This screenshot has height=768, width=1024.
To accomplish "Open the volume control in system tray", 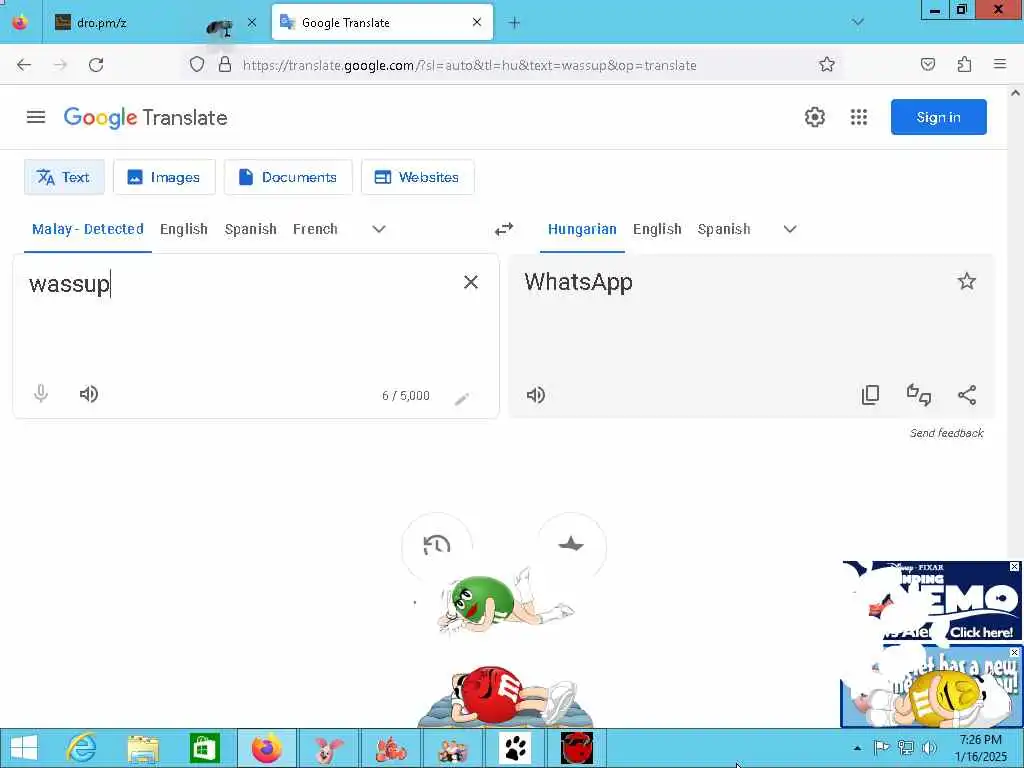I will click(x=929, y=748).
